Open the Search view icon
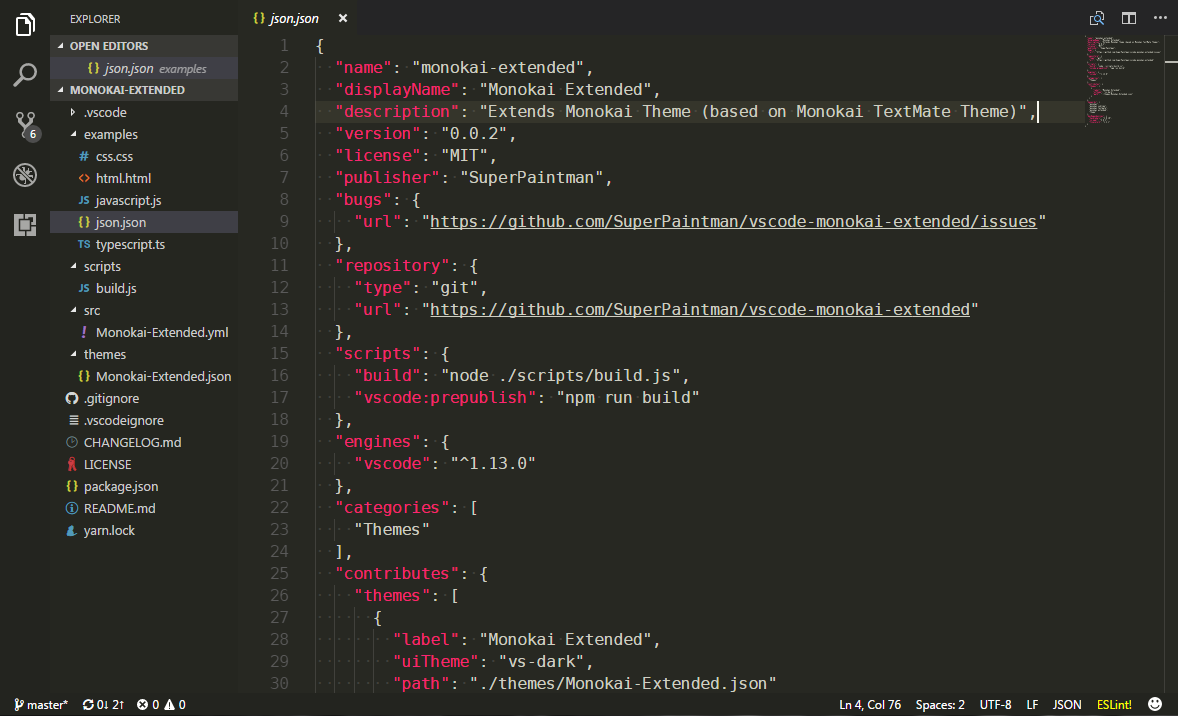Image resolution: width=1178 pixels, height=716 pixels. [25, 74]
